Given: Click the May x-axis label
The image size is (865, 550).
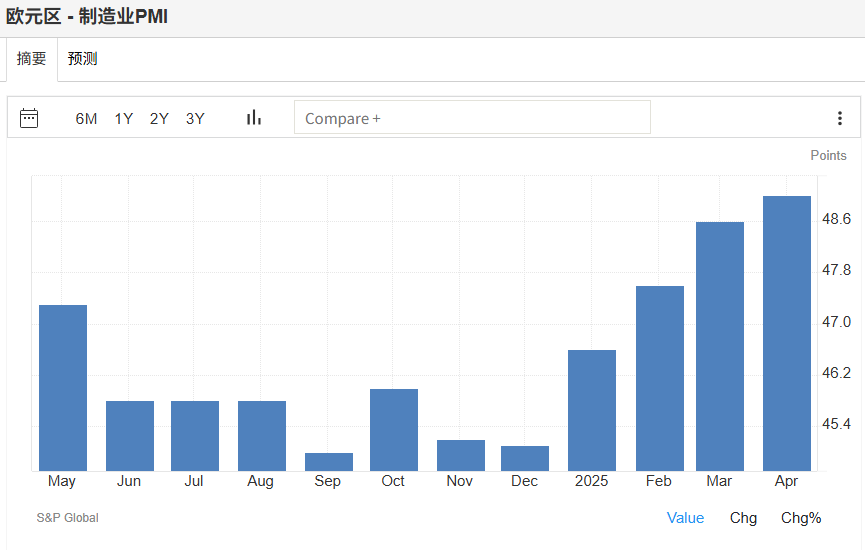Looking at the screenshot, I should [x=62, y=481].
